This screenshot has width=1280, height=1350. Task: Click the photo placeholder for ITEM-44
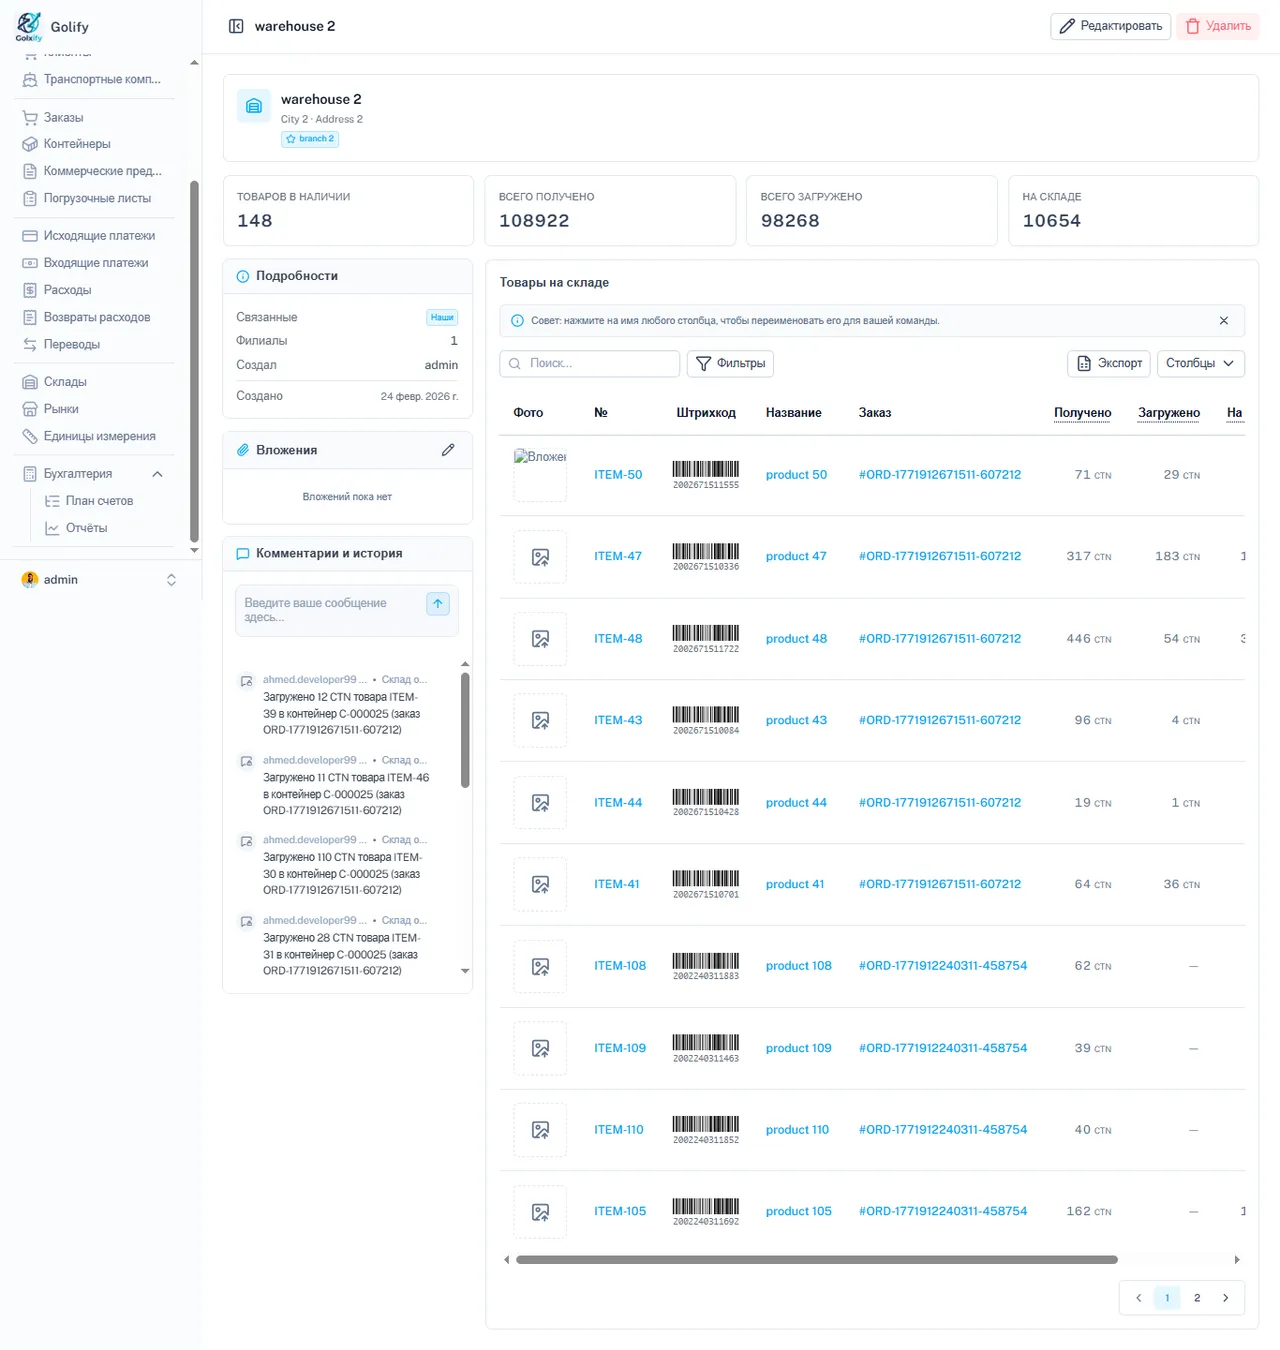(540, 803)
